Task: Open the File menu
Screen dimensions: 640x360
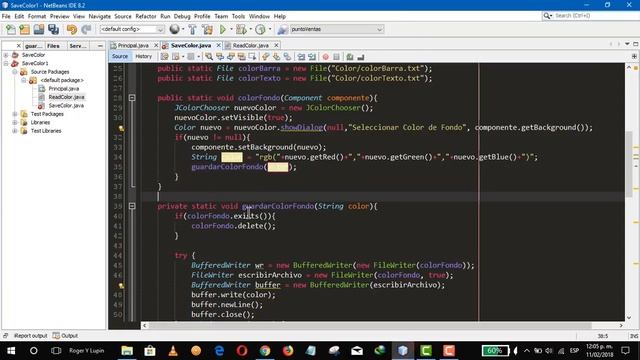Action: 6,16
